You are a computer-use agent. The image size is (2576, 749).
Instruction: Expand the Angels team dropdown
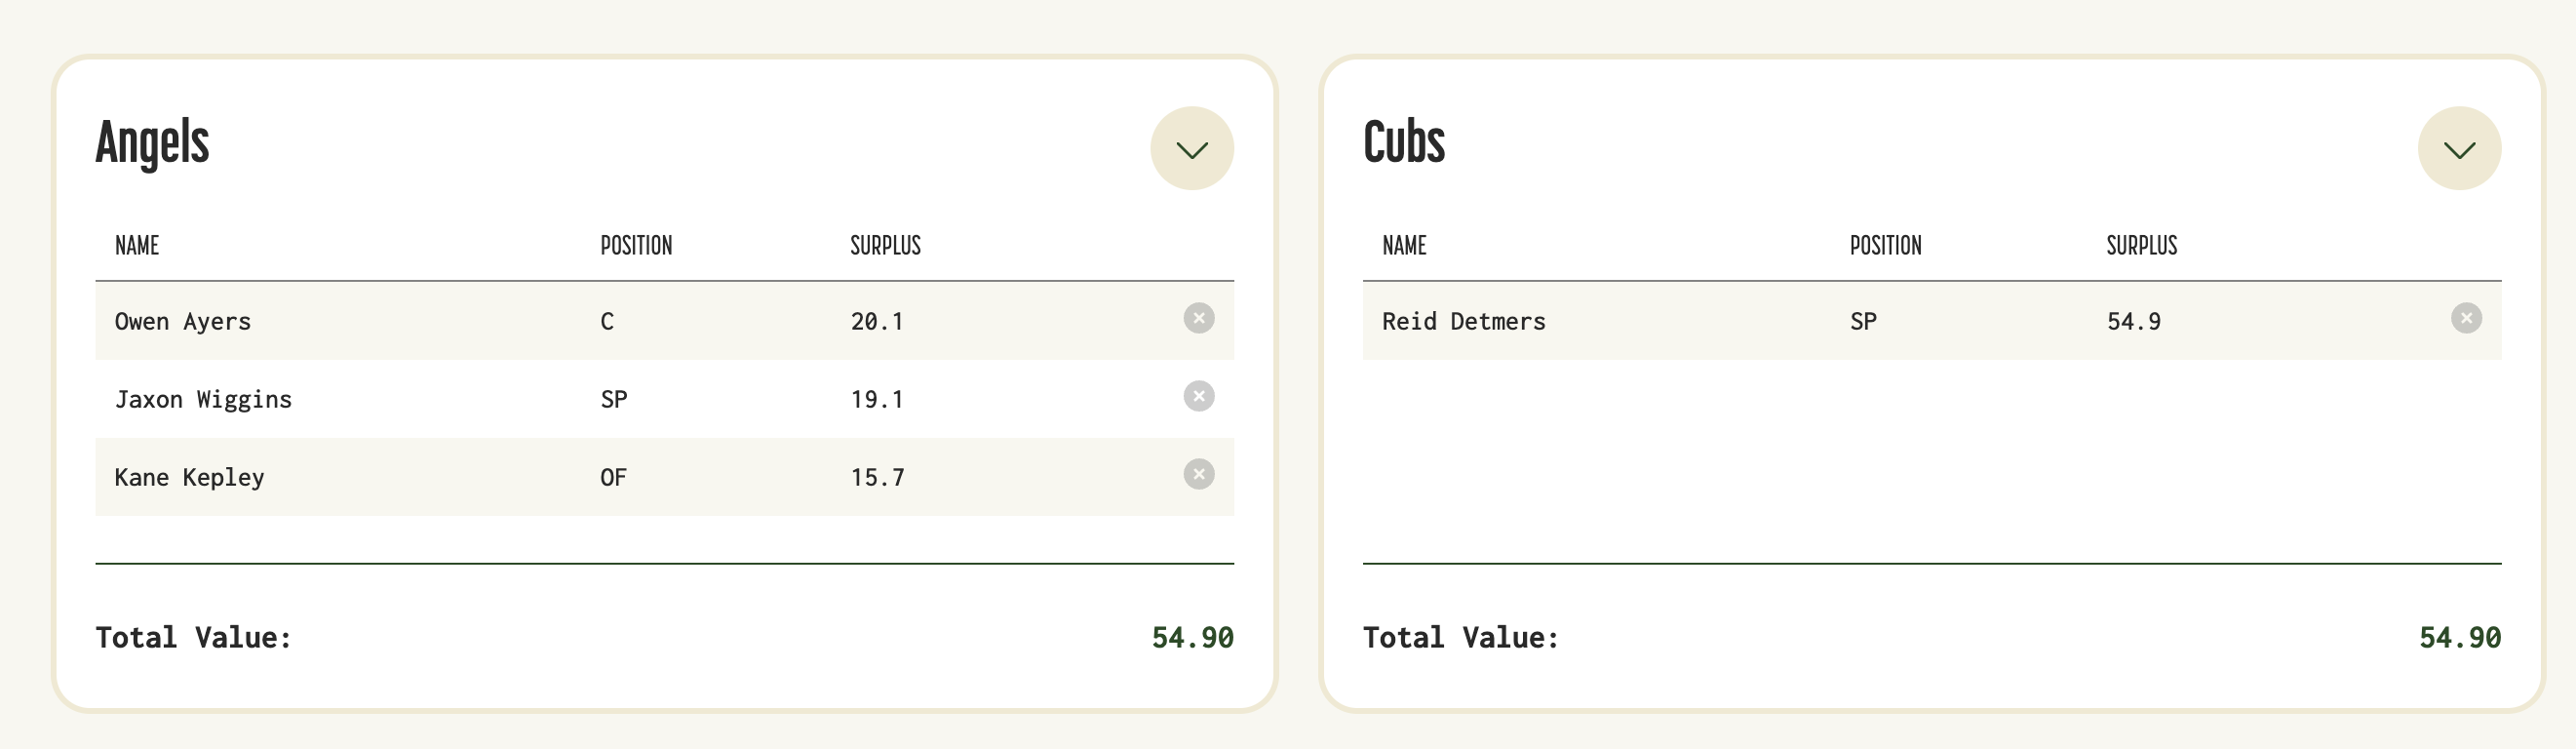[1192, 148]
